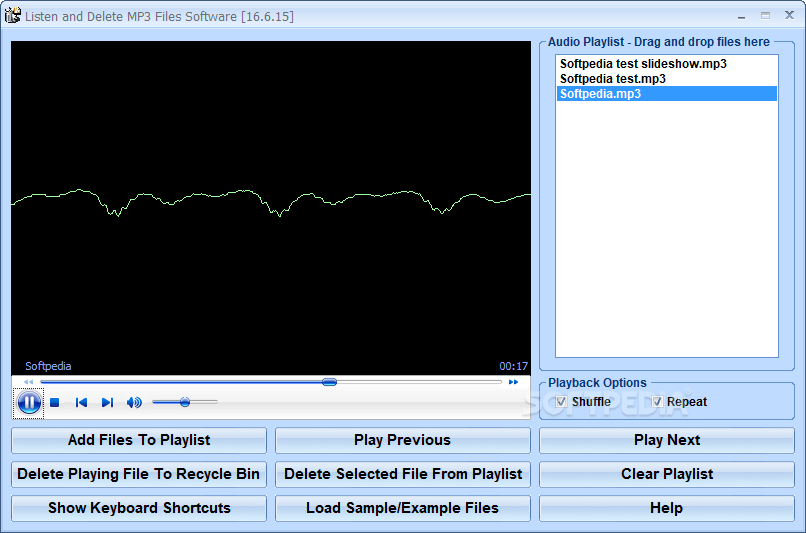
Task: Click the 00:17 elapsed time display
Action: [x=514, y=366]
